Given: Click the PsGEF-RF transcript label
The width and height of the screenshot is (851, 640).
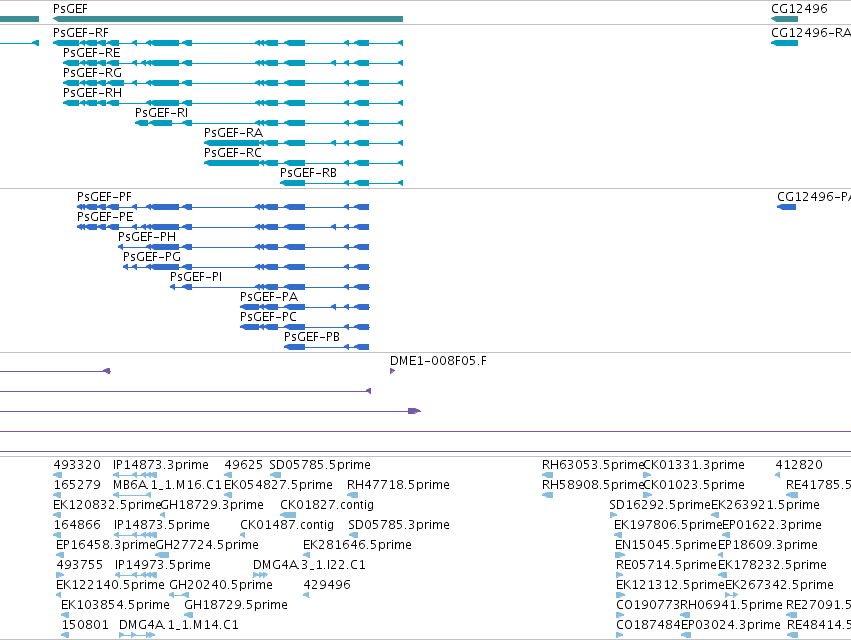Looking at the screenshot, I should tap(81, 33).
